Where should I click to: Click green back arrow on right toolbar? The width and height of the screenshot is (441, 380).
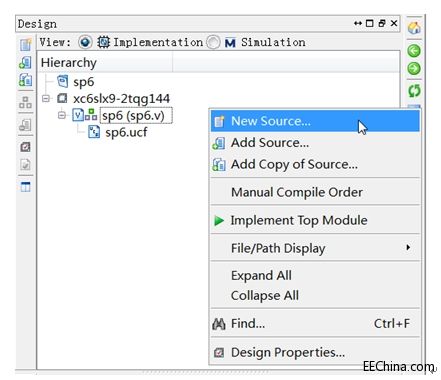tap(414, 51)
